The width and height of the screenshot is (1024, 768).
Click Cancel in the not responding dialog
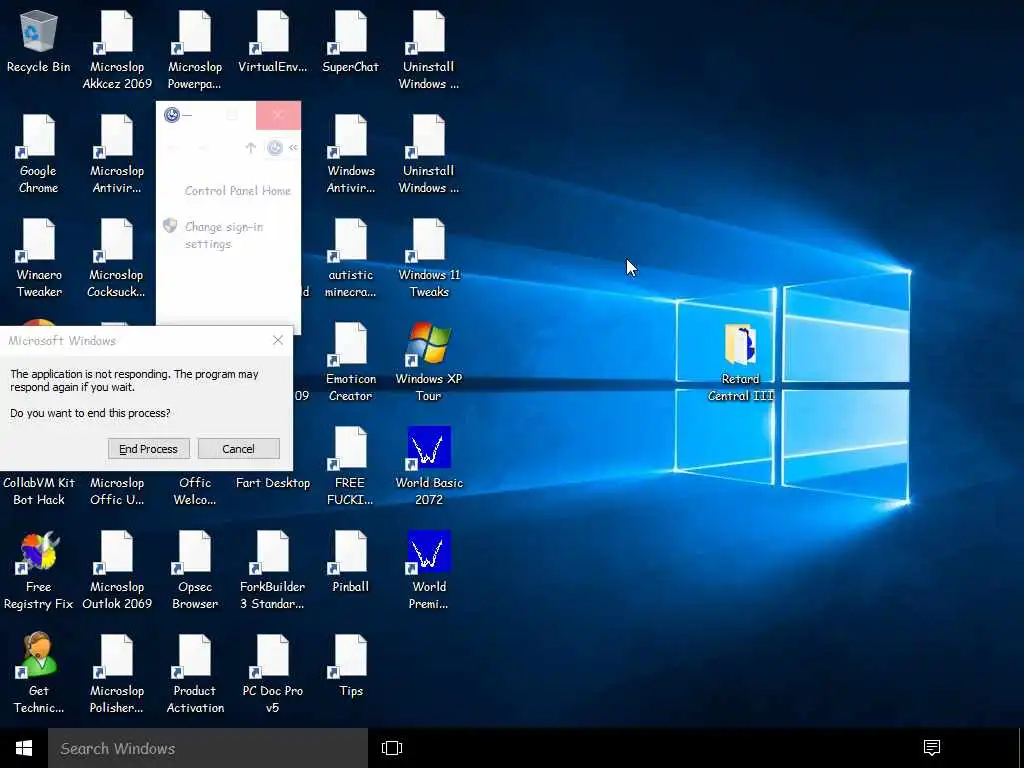(x=238, y=449)
